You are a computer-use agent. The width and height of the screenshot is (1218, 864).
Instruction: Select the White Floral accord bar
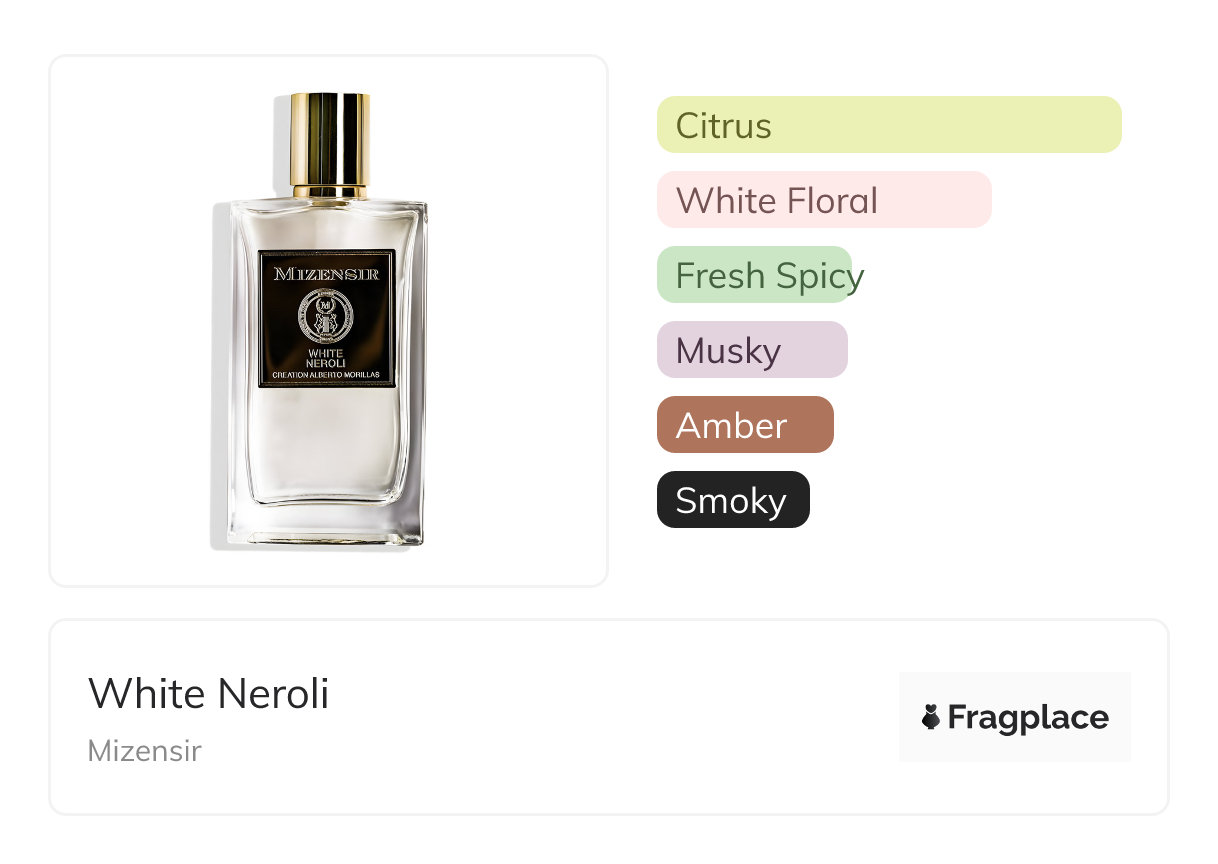click(824, 200)
